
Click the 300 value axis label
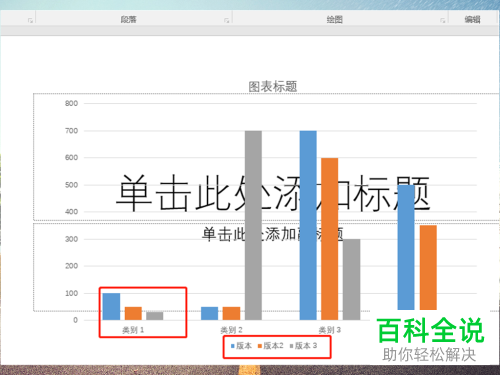[71, 239]
